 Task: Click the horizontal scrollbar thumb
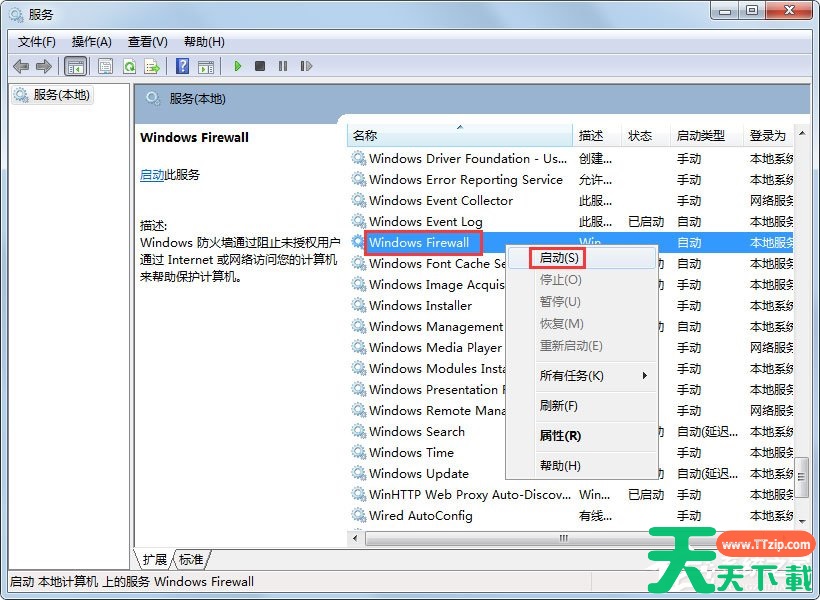coord(563,538)
